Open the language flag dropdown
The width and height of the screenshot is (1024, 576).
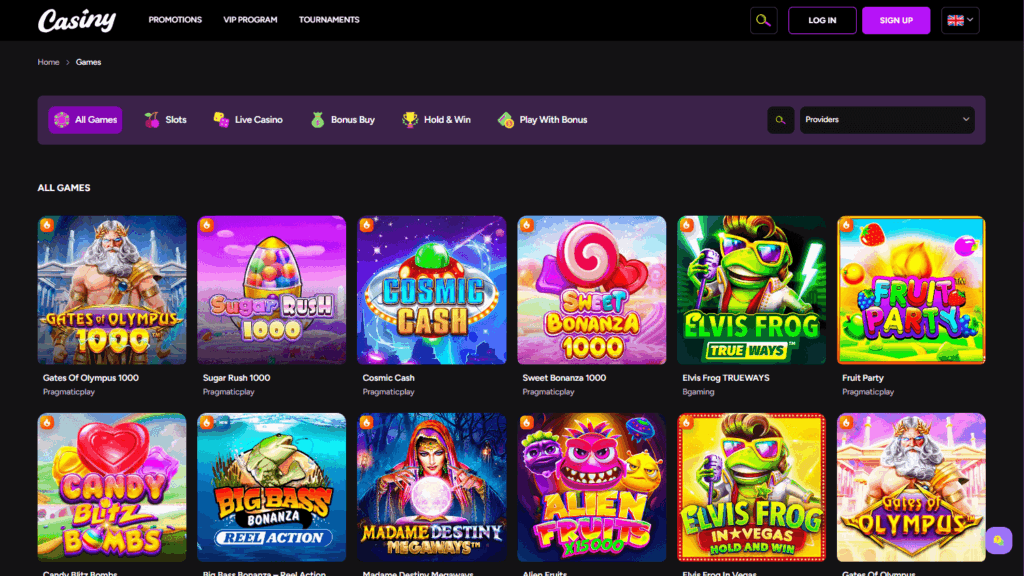[960, 20]
